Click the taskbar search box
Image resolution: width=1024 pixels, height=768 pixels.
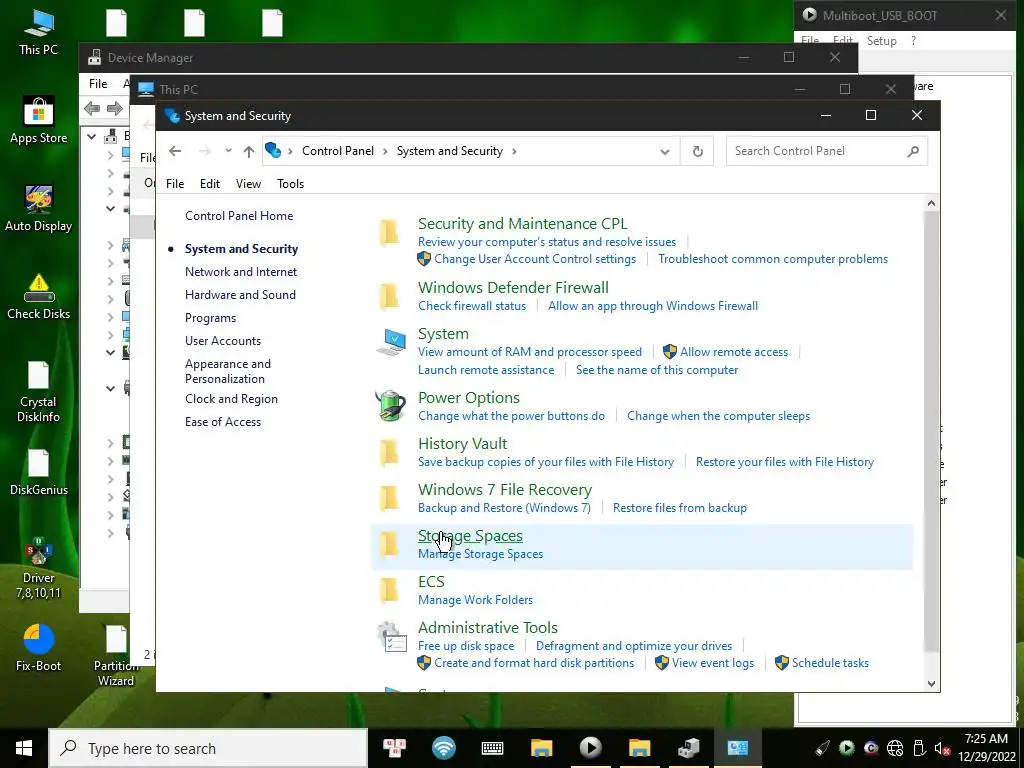[x=208, y=748]
